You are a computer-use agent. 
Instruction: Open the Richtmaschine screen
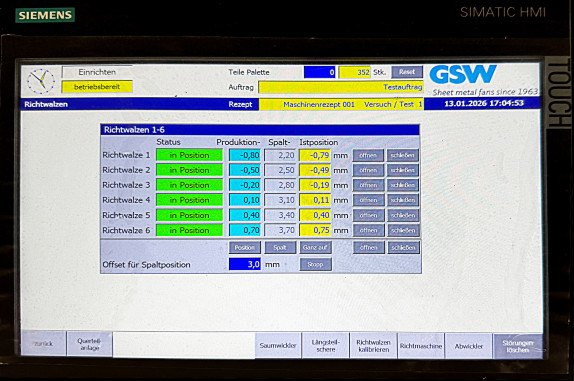421,346
